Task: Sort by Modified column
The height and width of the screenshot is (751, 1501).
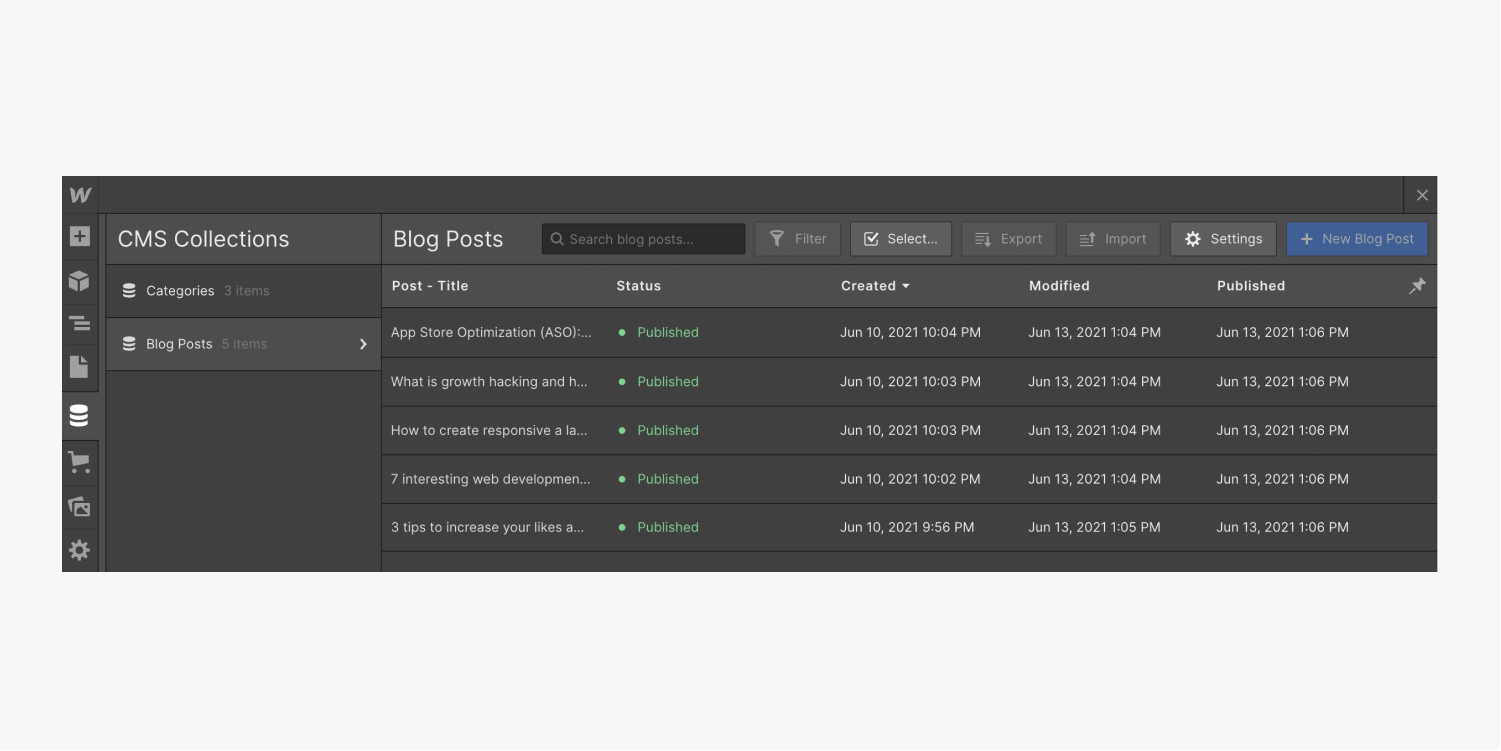Action: 1059,286
